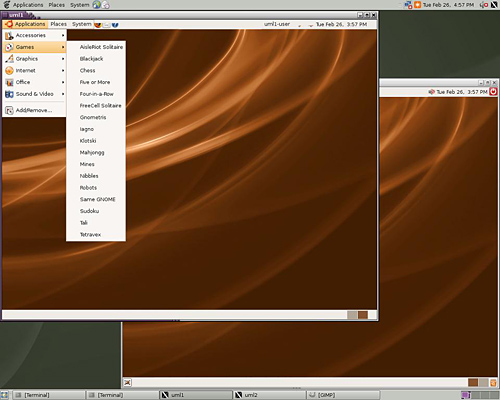Click the black X icon in host tray

494,5
